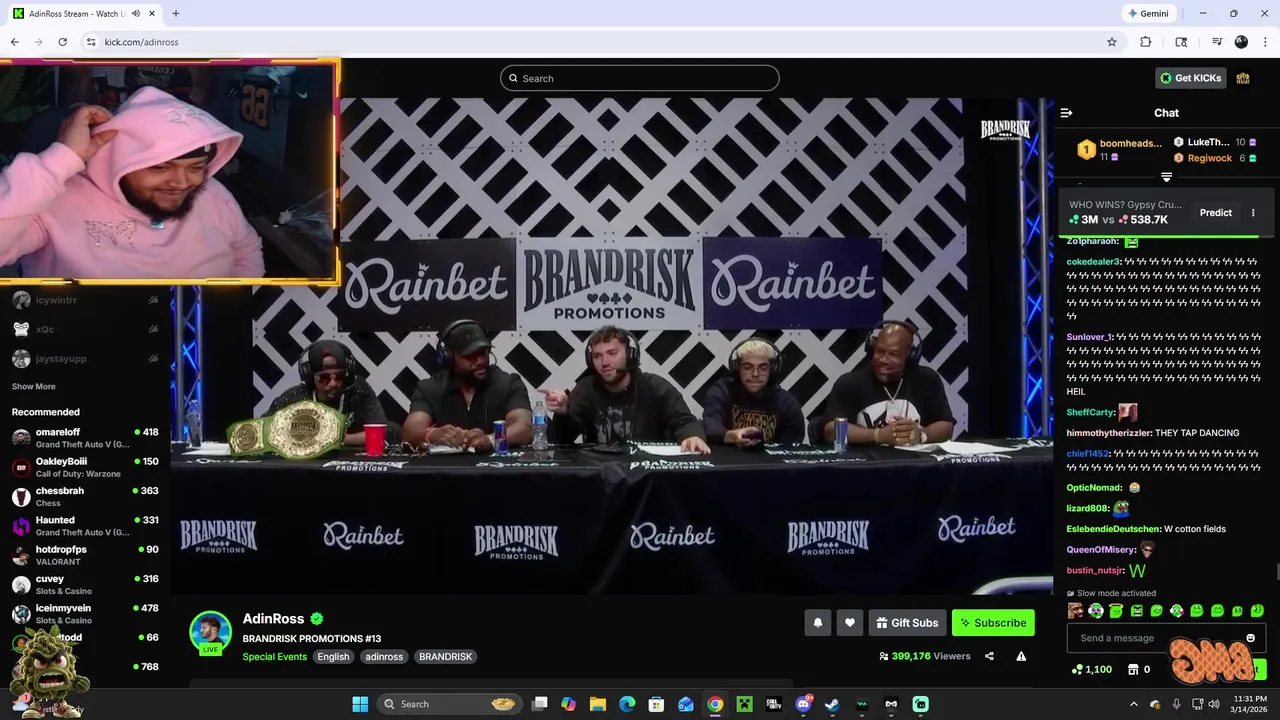Open hotdropfps VALORANT channel

85,555
